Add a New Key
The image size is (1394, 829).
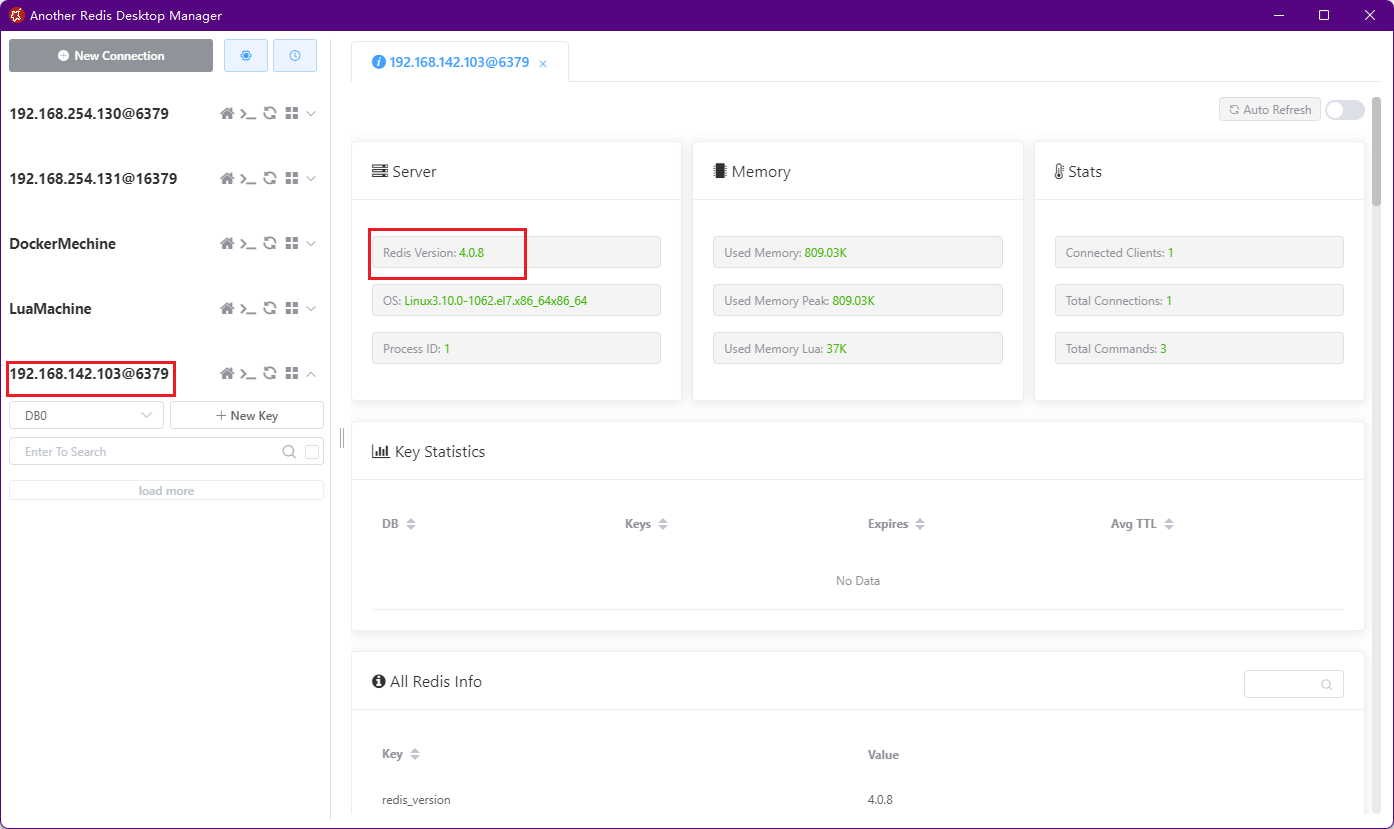(x=247, y=415)
